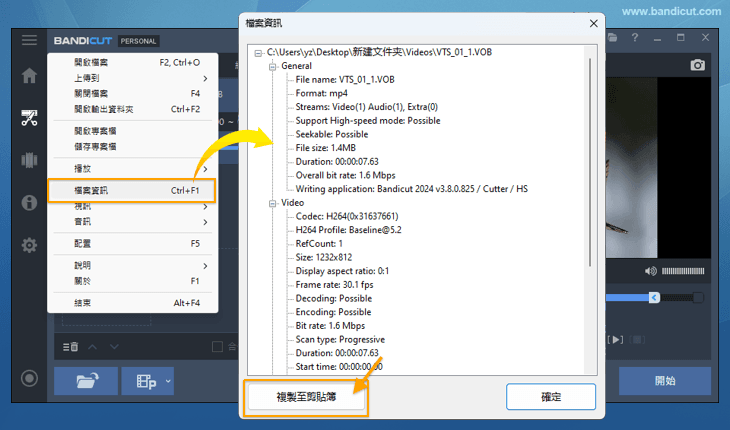Select 開啟檔案 menu item

click(x=133, y=62)
